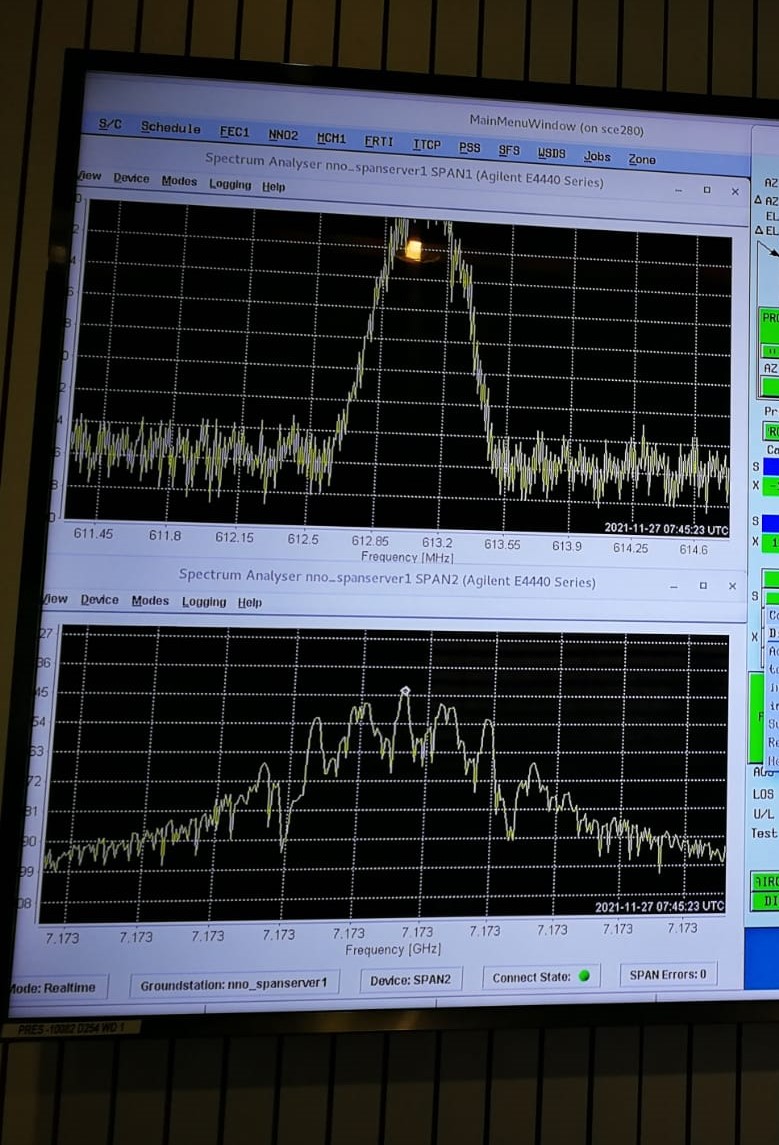The width and height of the screenshot is (779, 1145).
Task: Click the Groundstation: nno_spanserver1 status field
Action: coord(234,984)
